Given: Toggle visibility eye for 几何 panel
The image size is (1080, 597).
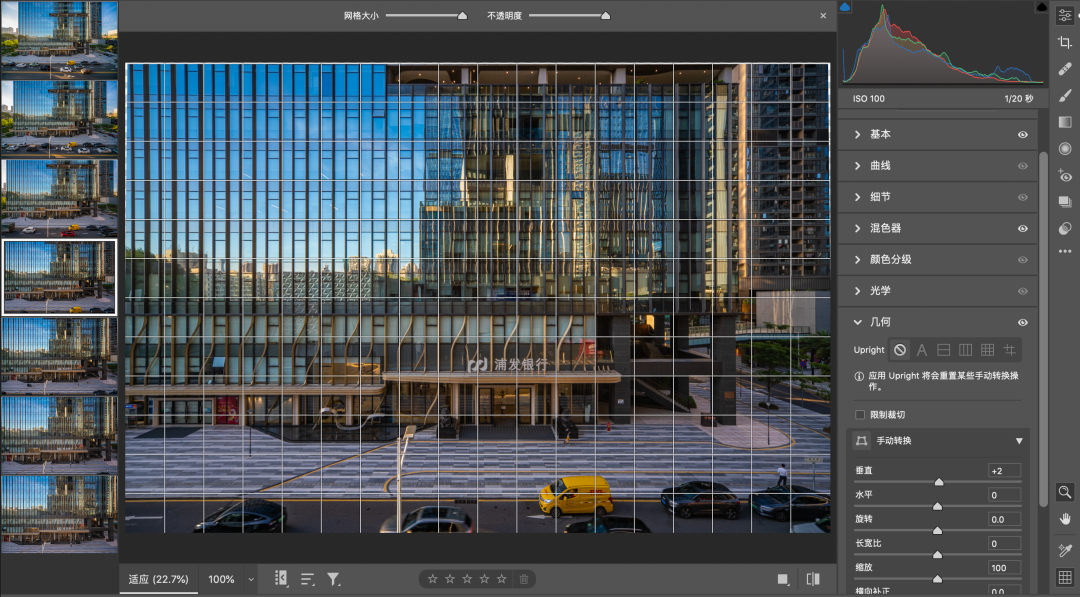Looking at the screenshot, I should tap(1023, 322).
